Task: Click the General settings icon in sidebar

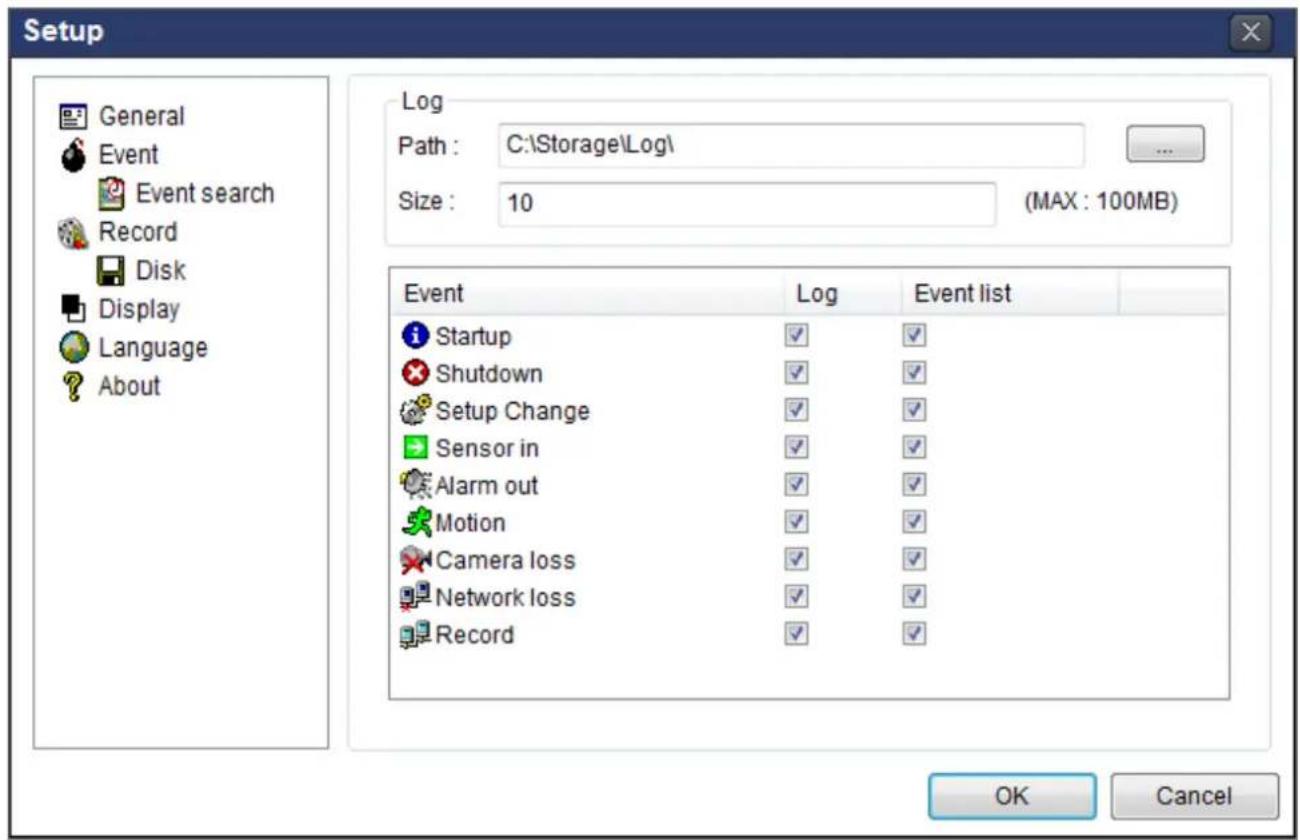Action: tap(72, 116)
